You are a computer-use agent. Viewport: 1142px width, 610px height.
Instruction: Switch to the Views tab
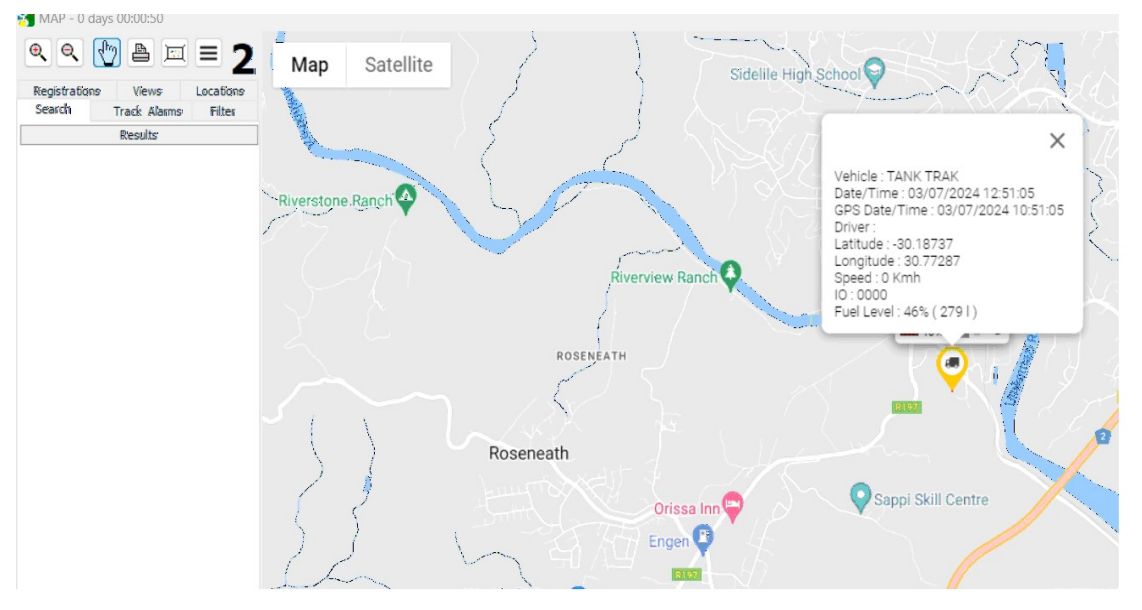coord(147,91)
